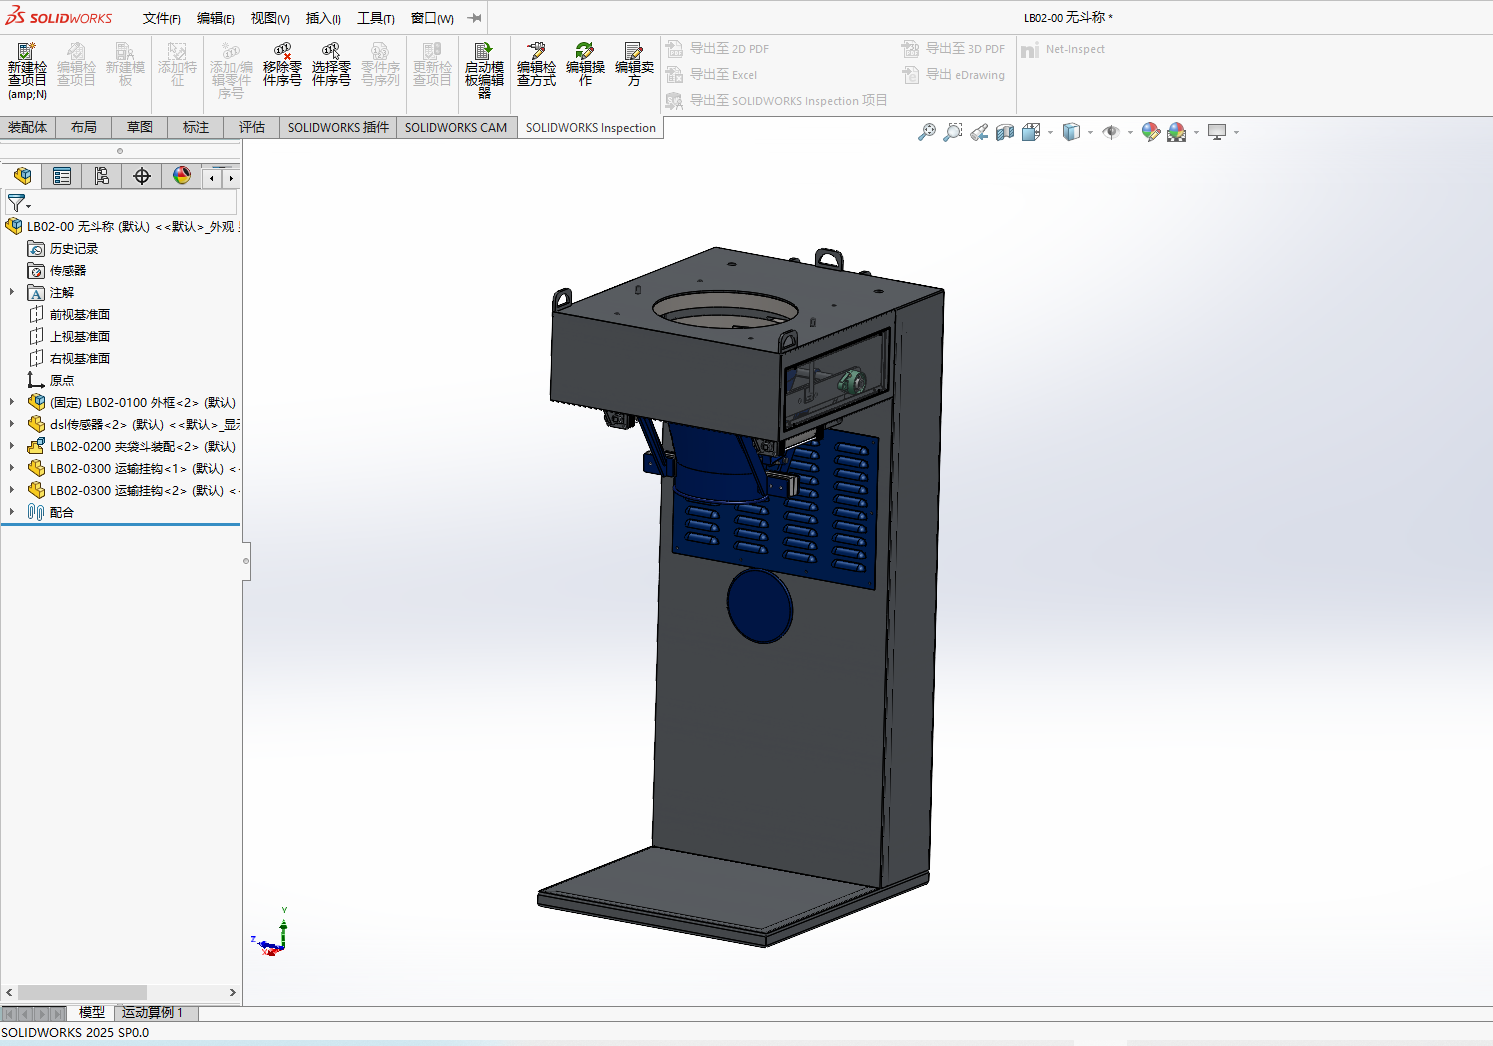Image resolution: width=1493 pixels, height=1046 pixels.
Task: Click Apply Scene icon
Action: pyautogui.click(x=1177, y=132)
